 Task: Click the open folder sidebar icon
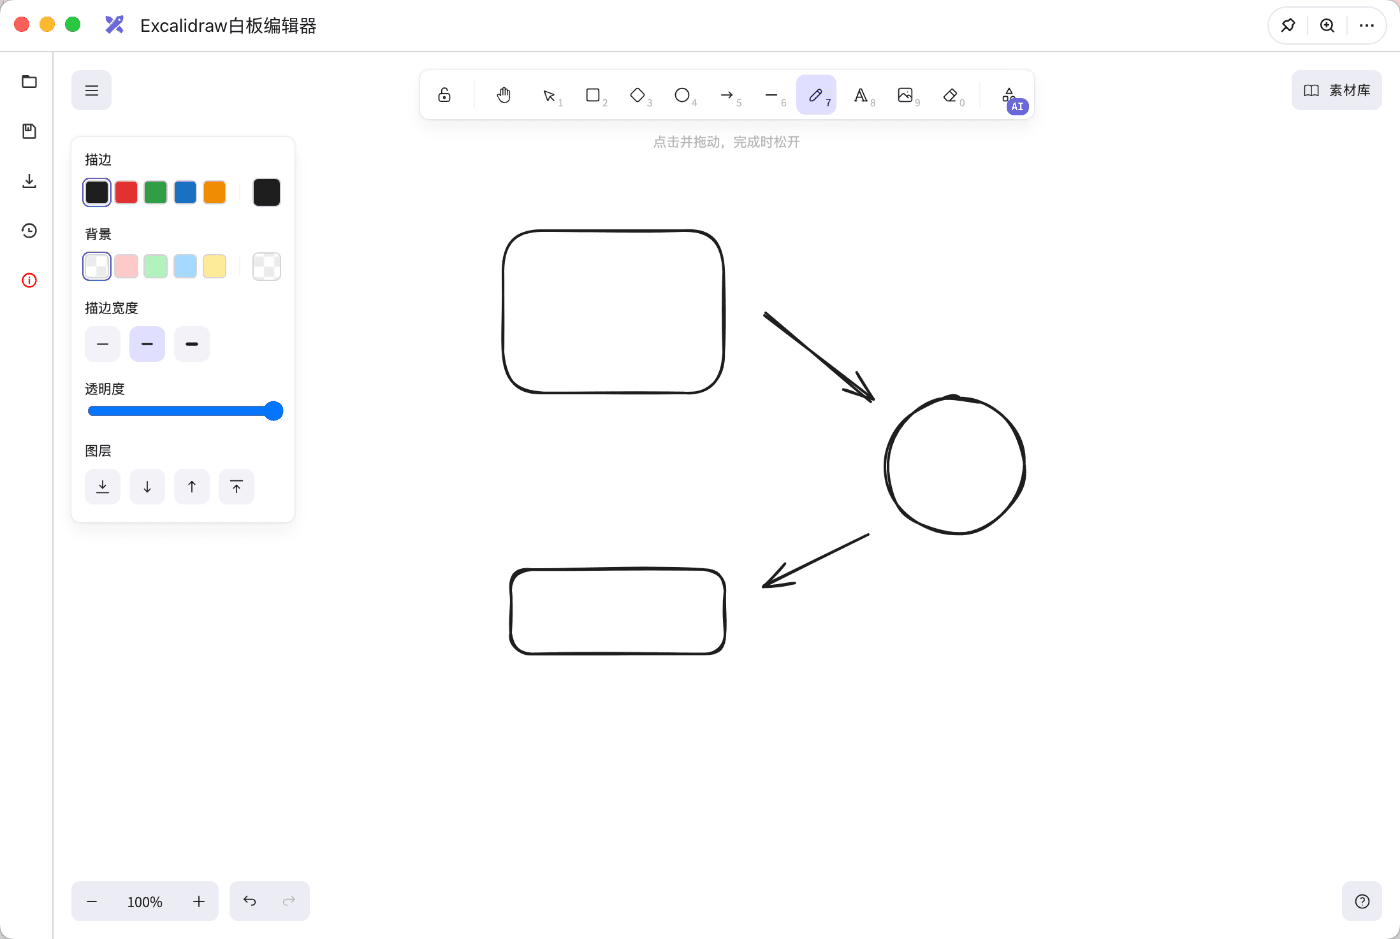pyautogui.click(x=29, y=81)
